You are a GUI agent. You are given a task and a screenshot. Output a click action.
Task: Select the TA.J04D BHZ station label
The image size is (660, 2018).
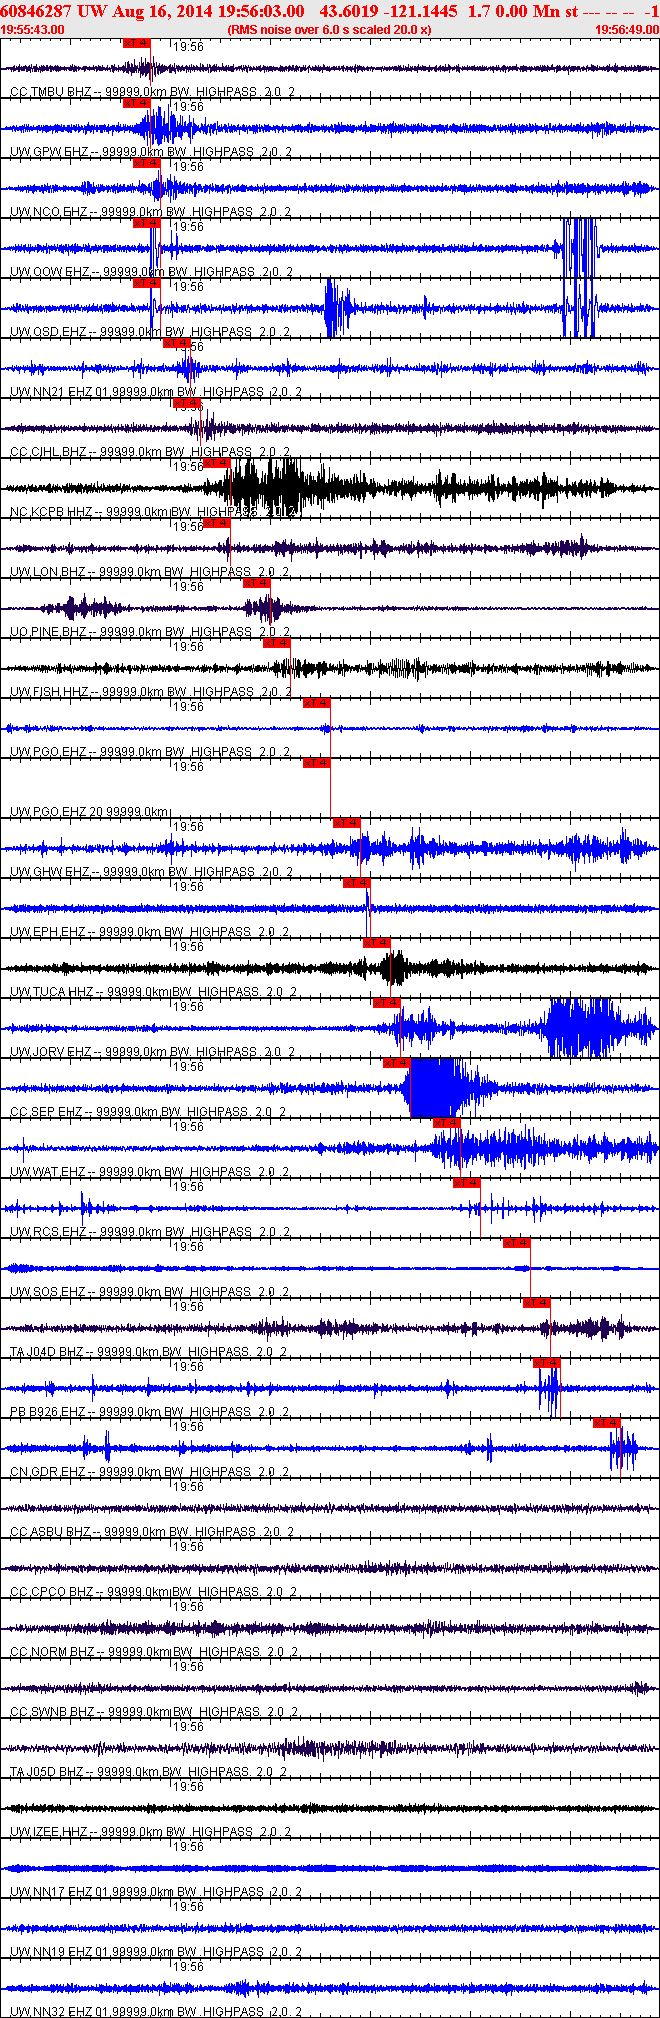tap(149, 1352)
